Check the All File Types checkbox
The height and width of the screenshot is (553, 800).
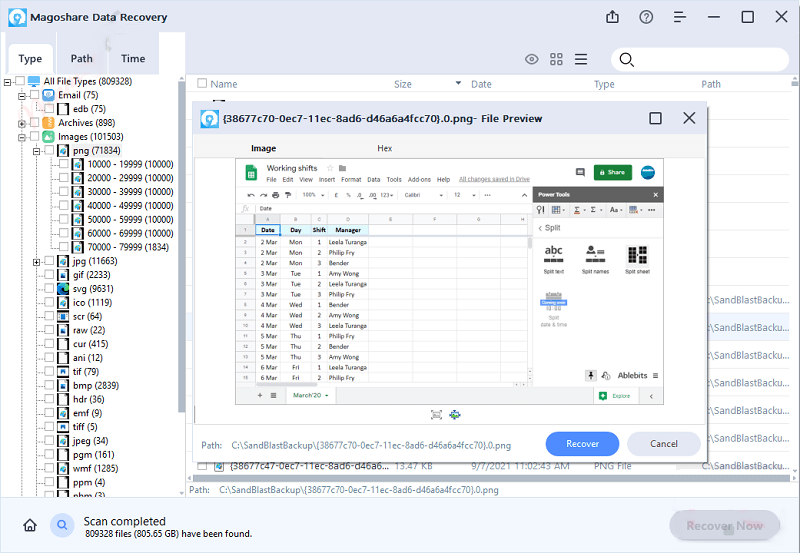(x=20, y=81)
